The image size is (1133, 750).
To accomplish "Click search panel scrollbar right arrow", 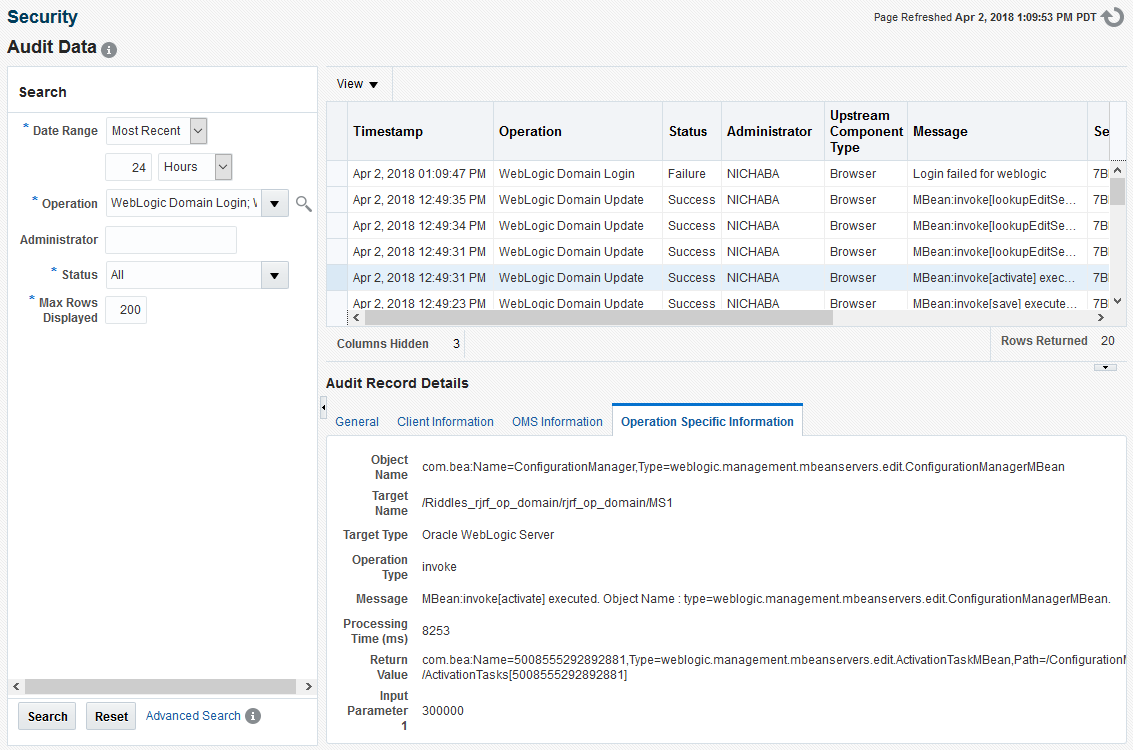I will pyautogui.click(x=309, y=686).
